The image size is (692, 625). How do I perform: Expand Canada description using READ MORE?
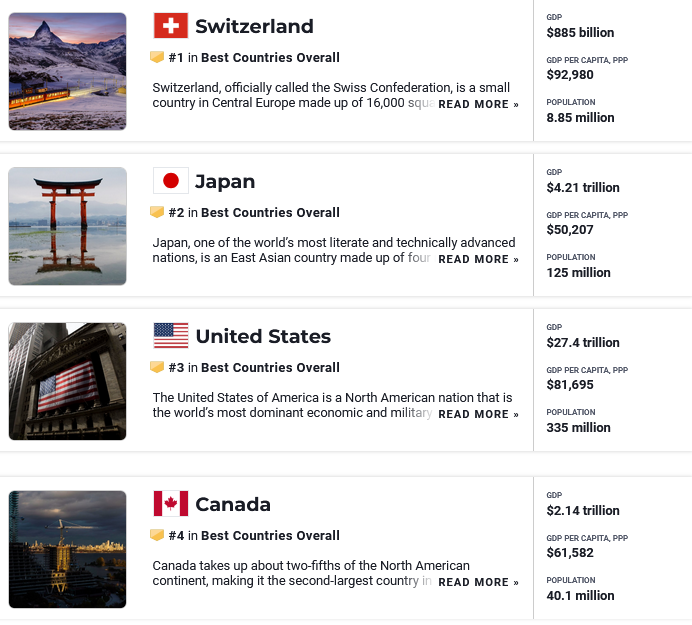point(478,582)
